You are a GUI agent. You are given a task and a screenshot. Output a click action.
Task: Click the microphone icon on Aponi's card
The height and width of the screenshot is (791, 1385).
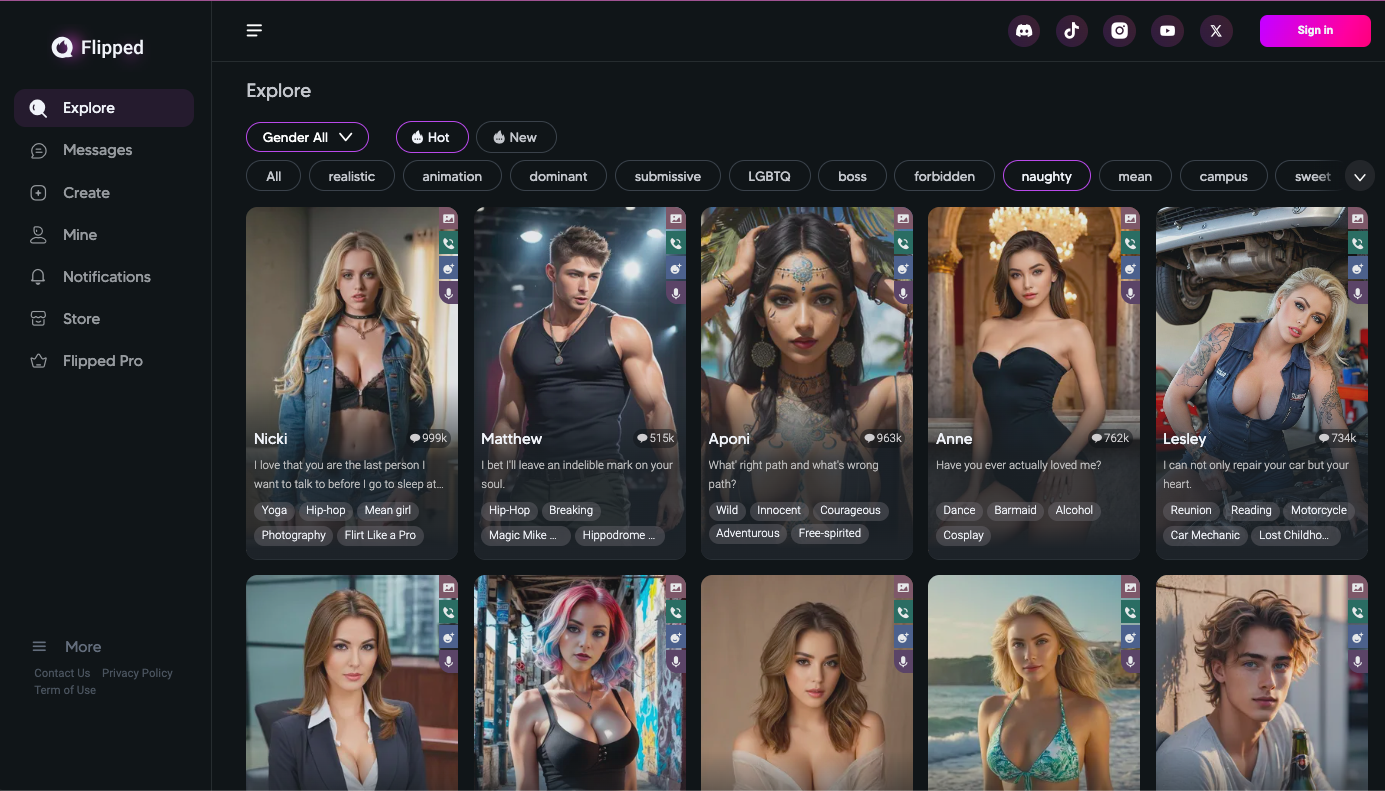[x=903, y=293]
